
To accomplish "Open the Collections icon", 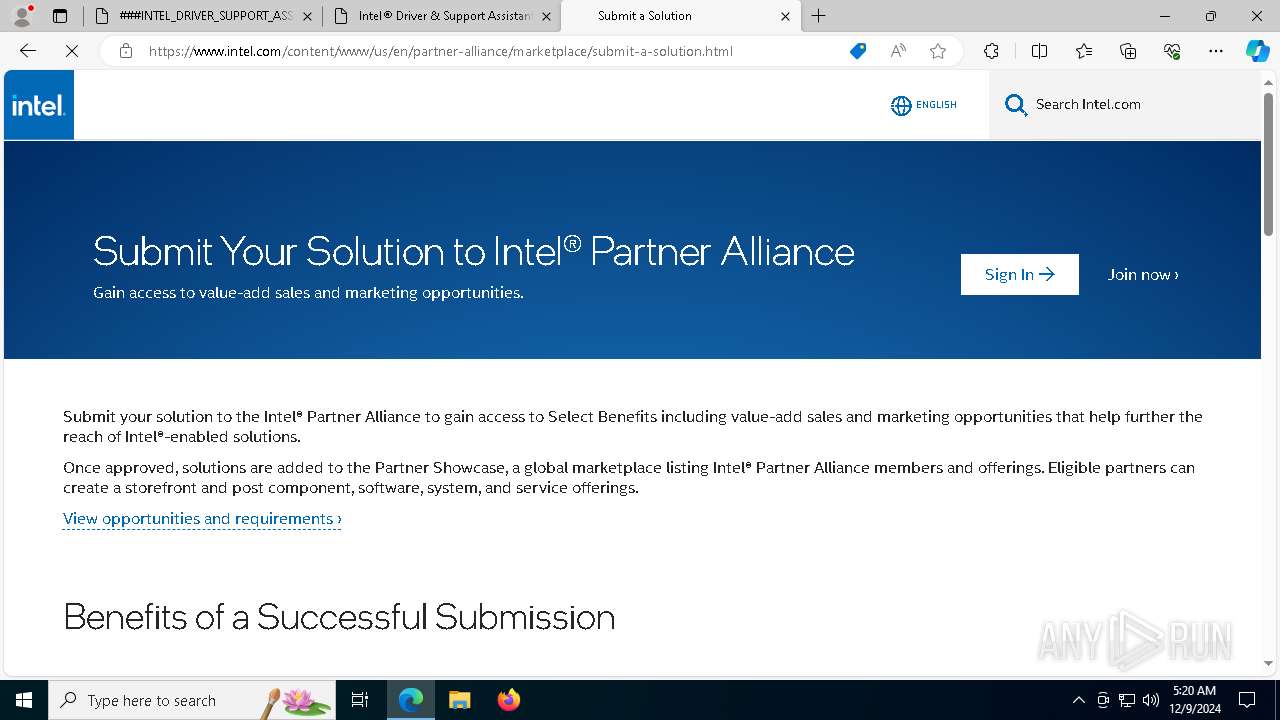I will 1128,51.
